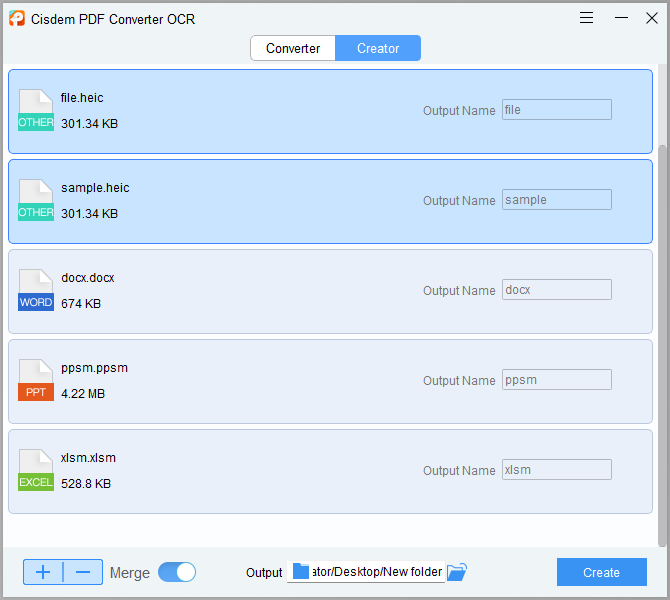Open the hamburger menu icon
670x600 pixels.
click(586, 18)
